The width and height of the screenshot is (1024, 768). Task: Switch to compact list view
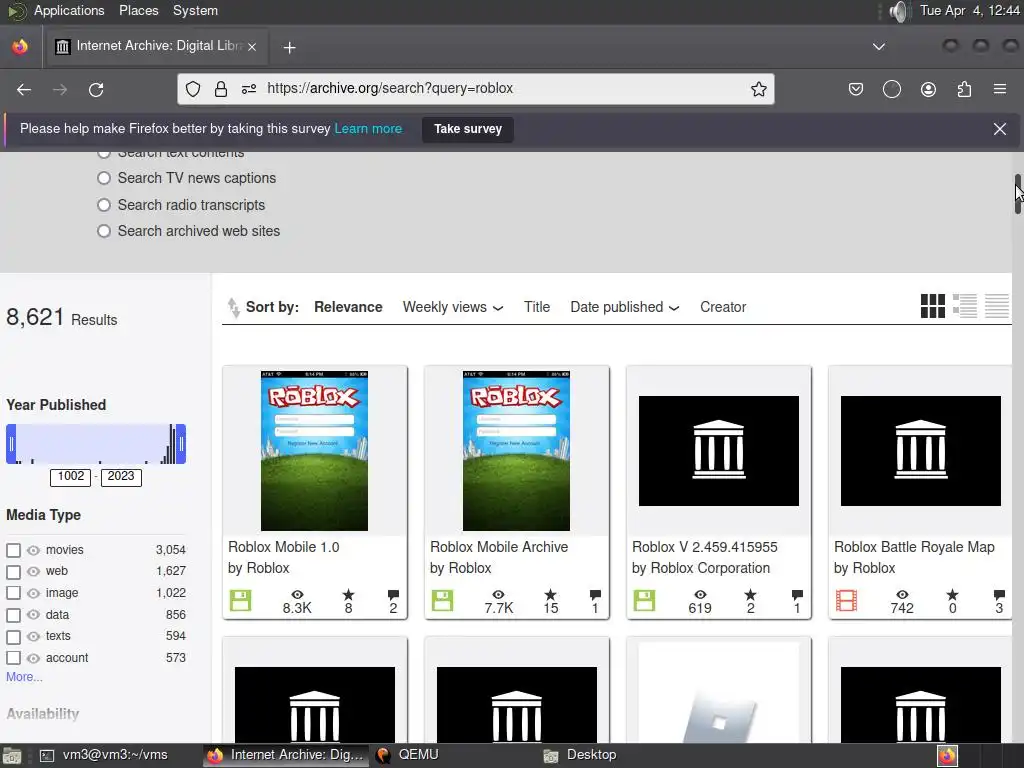[x=997, y=306]
